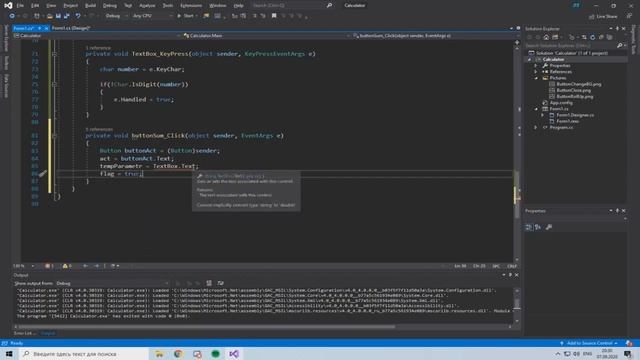Image resolution: width=640 pixels, height=360 pixels.
Task: Select ButtonClose.png in Solution Explorer
Action: (573, 90)
